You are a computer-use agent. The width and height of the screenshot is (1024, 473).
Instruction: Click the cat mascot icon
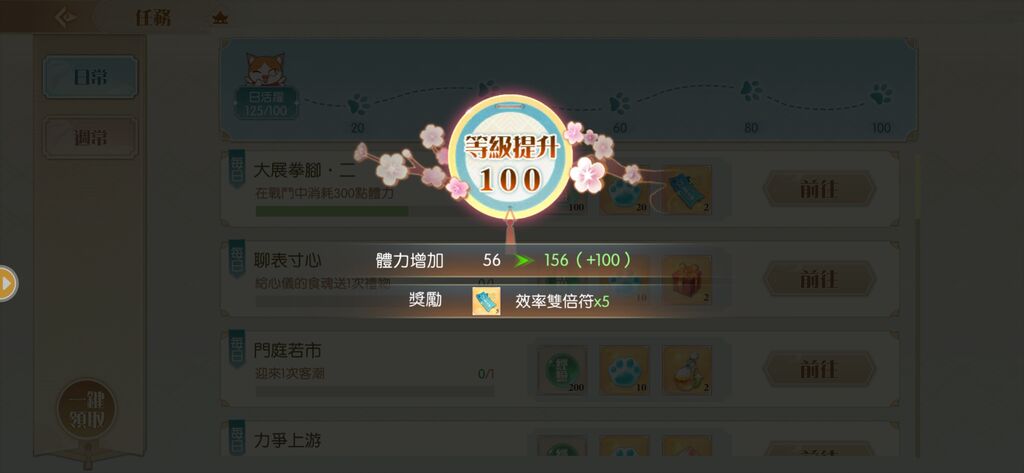[265, 70]
